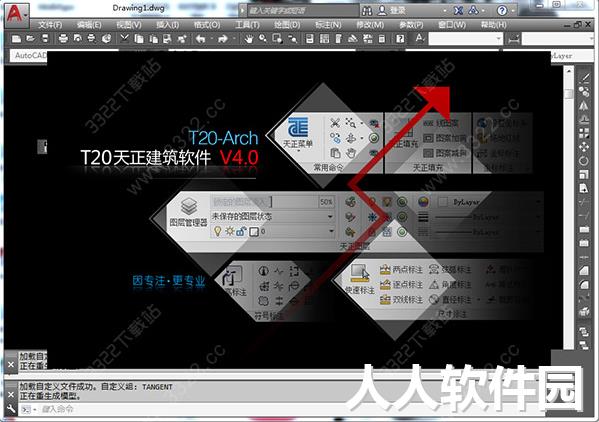The width and height of the screenshot is (599, 422).
Task: Expand the sign-in account dropdown arrow
Action: click(445, 11)
